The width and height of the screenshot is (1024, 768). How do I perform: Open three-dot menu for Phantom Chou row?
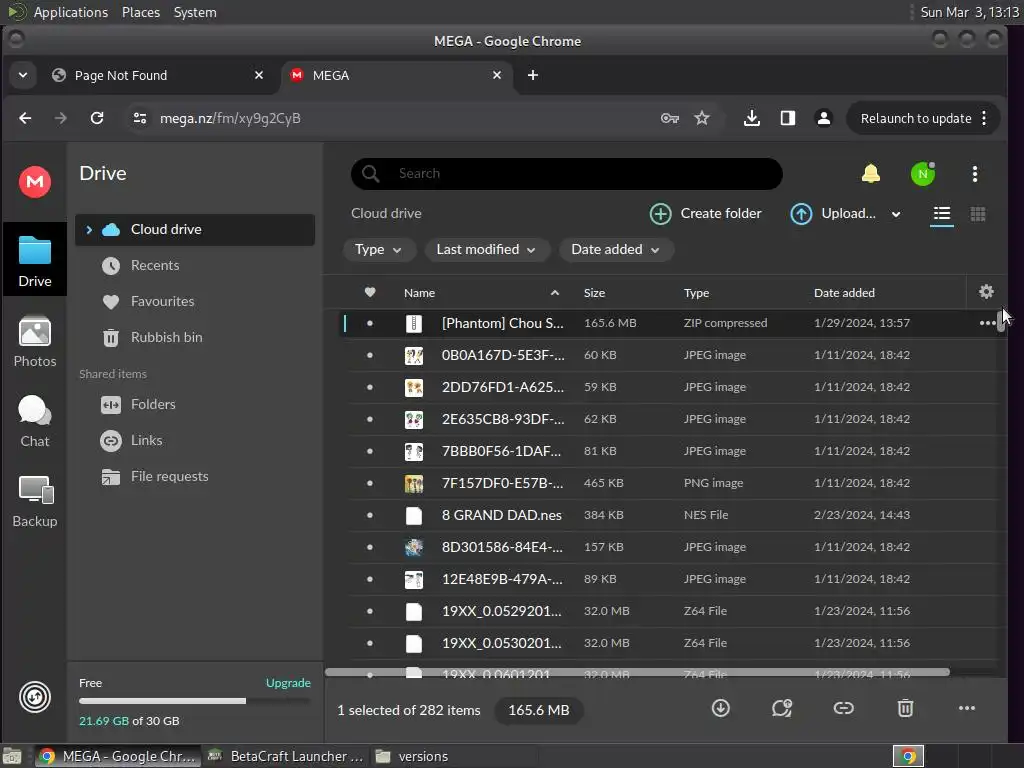(987, 323)
